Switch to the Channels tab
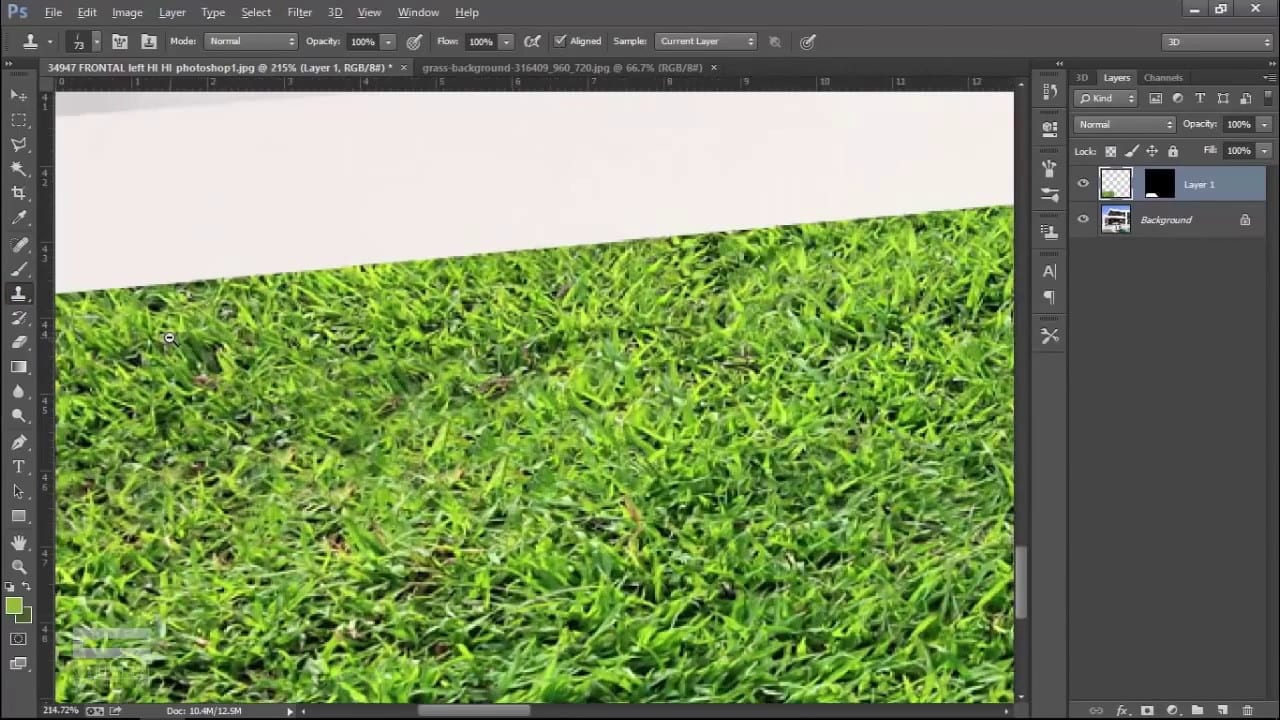 [1163, 77]
